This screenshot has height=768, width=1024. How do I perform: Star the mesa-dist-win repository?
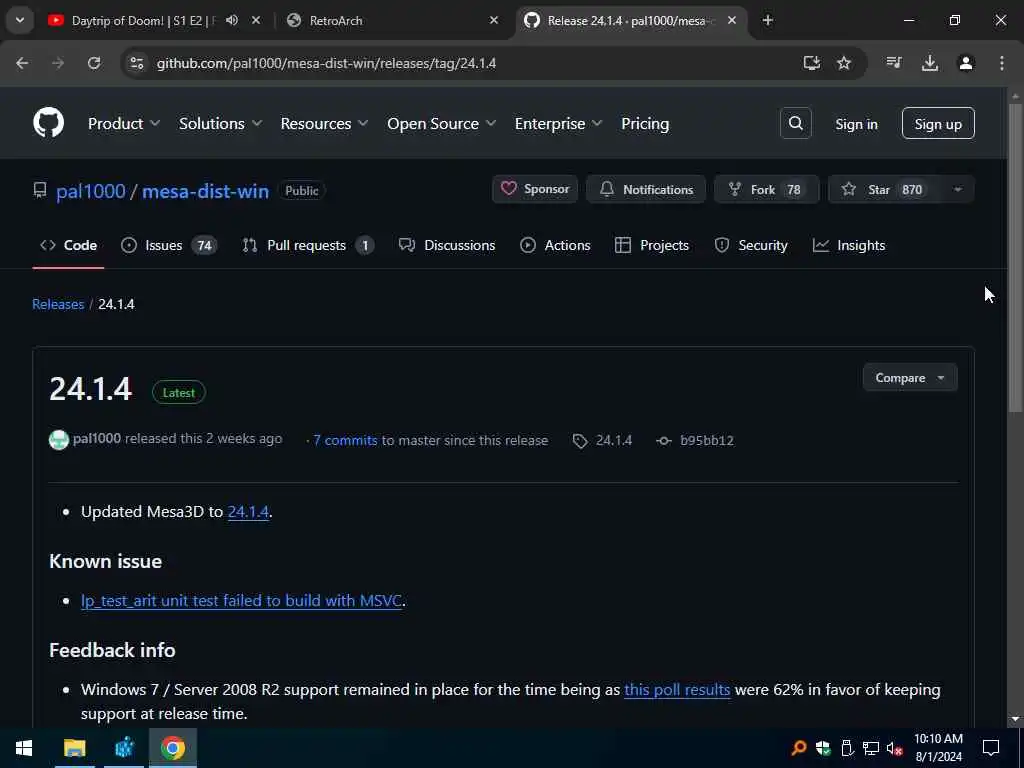pyautogui.click(x=885, y=189)
